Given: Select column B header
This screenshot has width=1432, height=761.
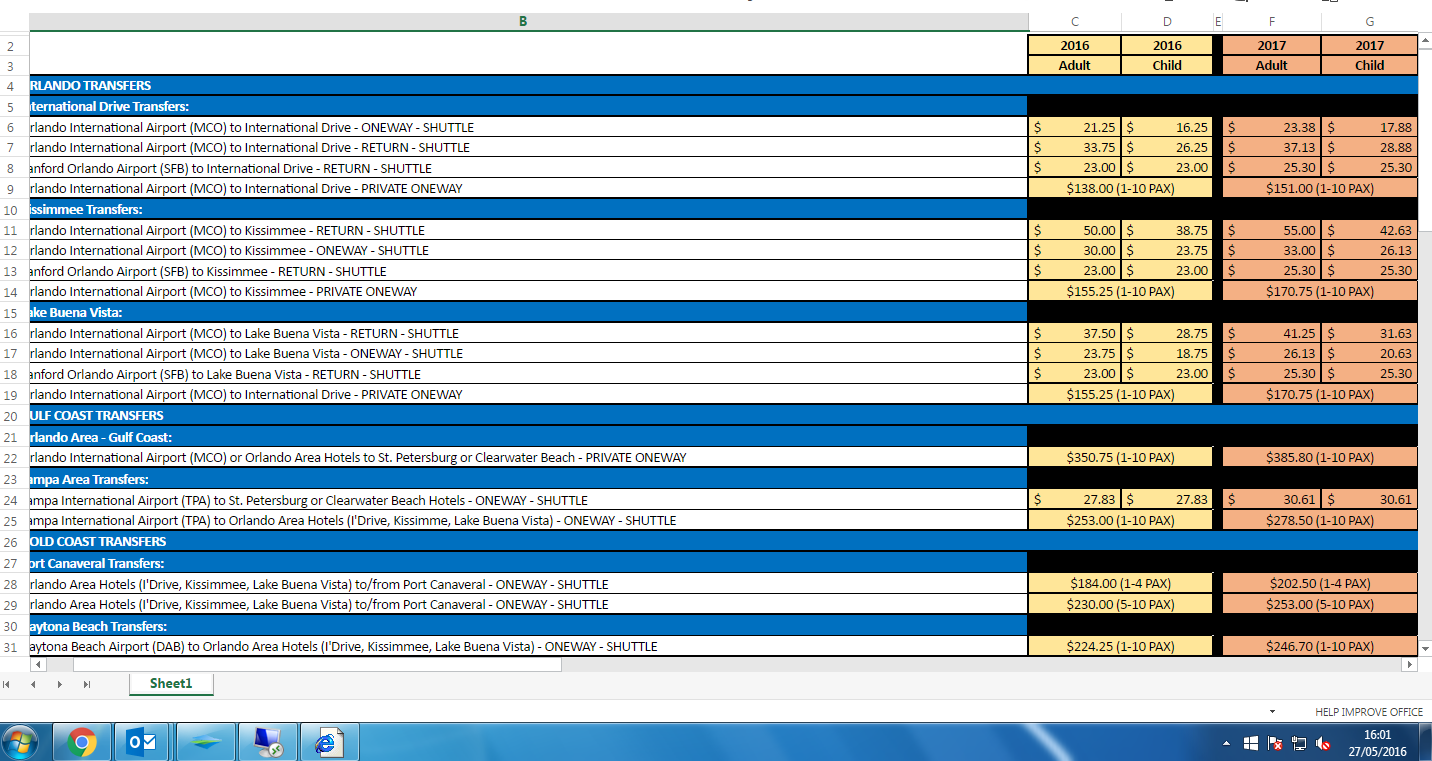Looking at the screenshot, I should coord(522,21).
